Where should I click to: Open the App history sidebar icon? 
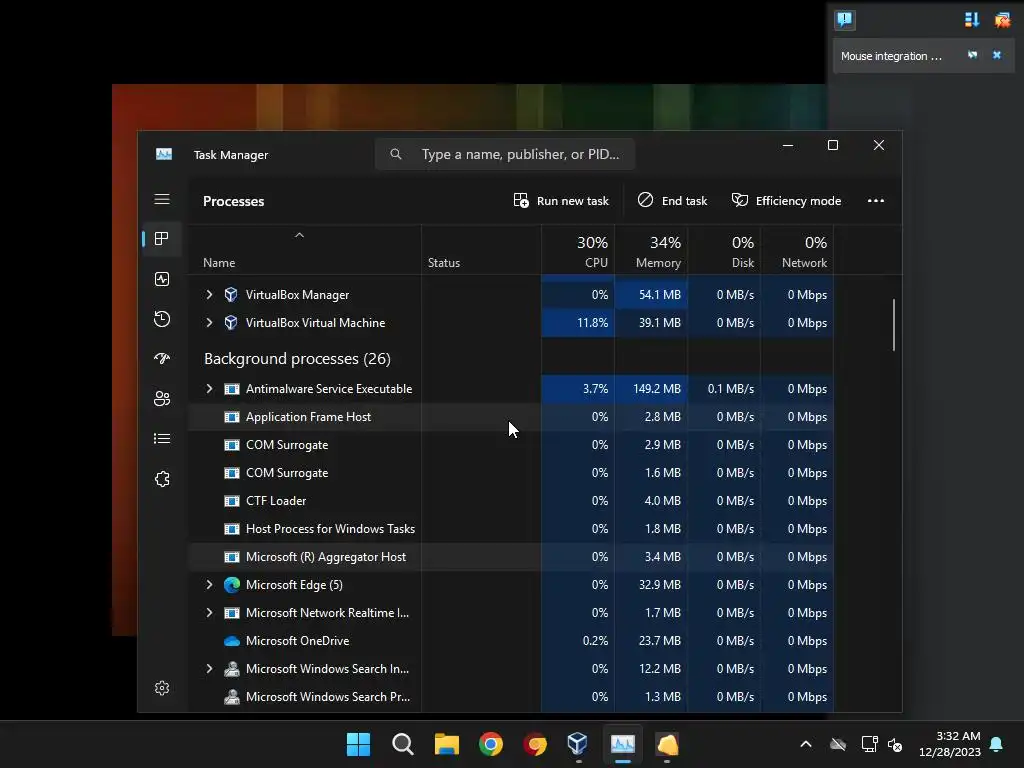click(x=162, y=319)
